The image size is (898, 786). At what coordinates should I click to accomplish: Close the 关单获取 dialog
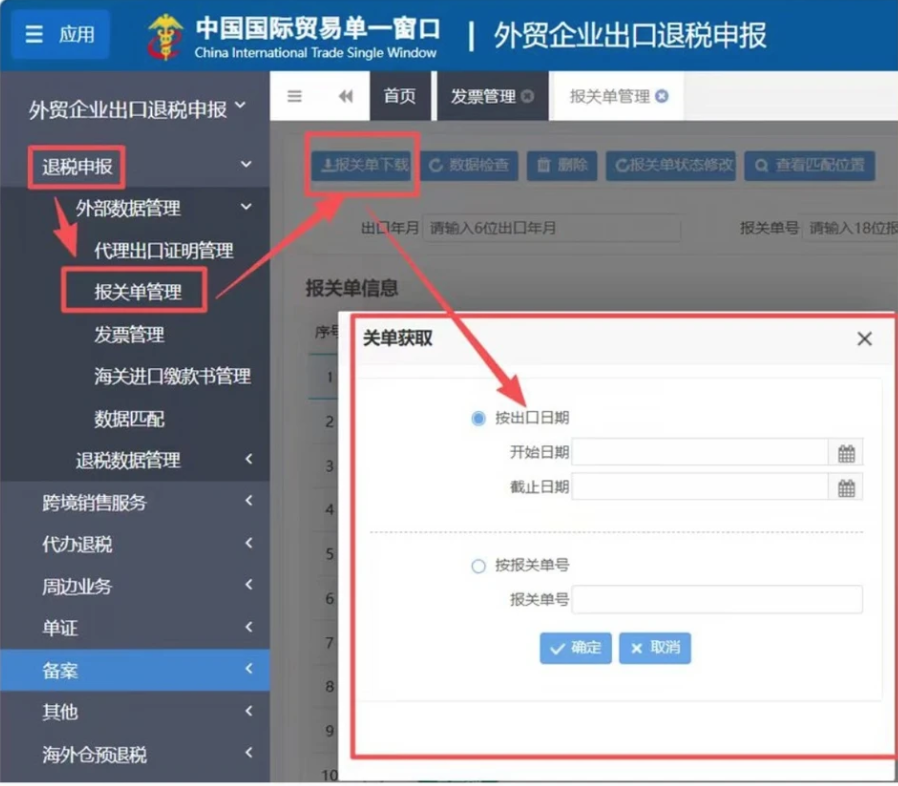coord(864,339)
